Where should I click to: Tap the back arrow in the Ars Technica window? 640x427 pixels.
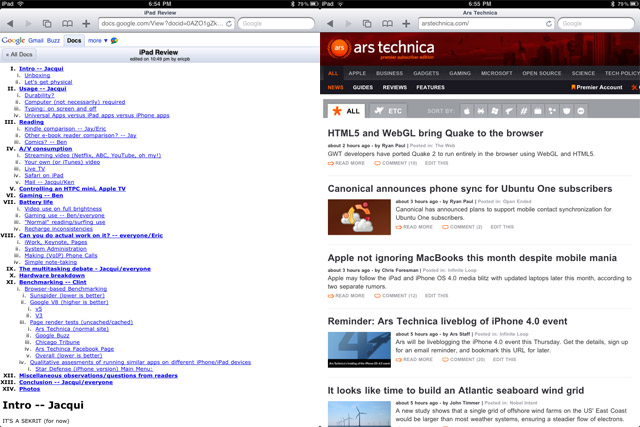tap(330, 24)
